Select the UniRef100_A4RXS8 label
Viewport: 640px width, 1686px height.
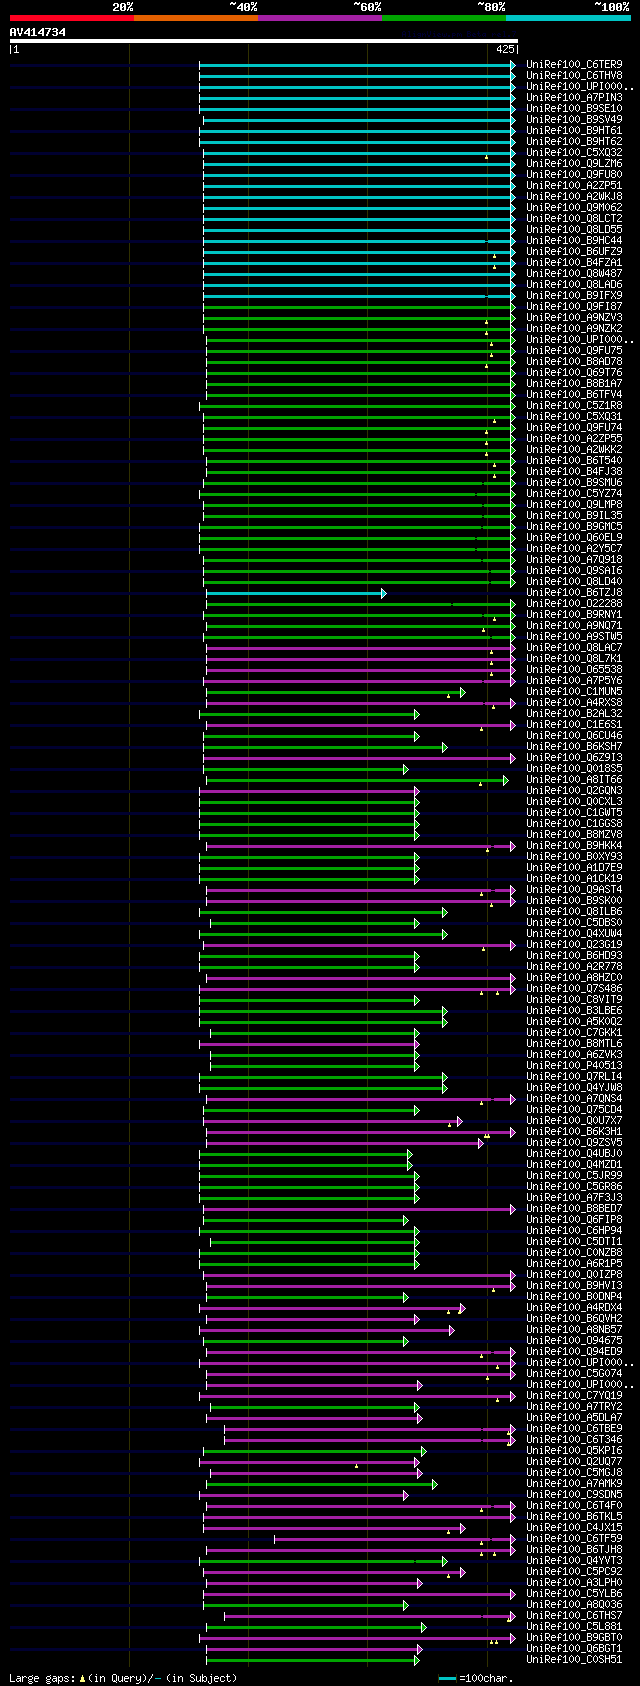tap(574, 703)
